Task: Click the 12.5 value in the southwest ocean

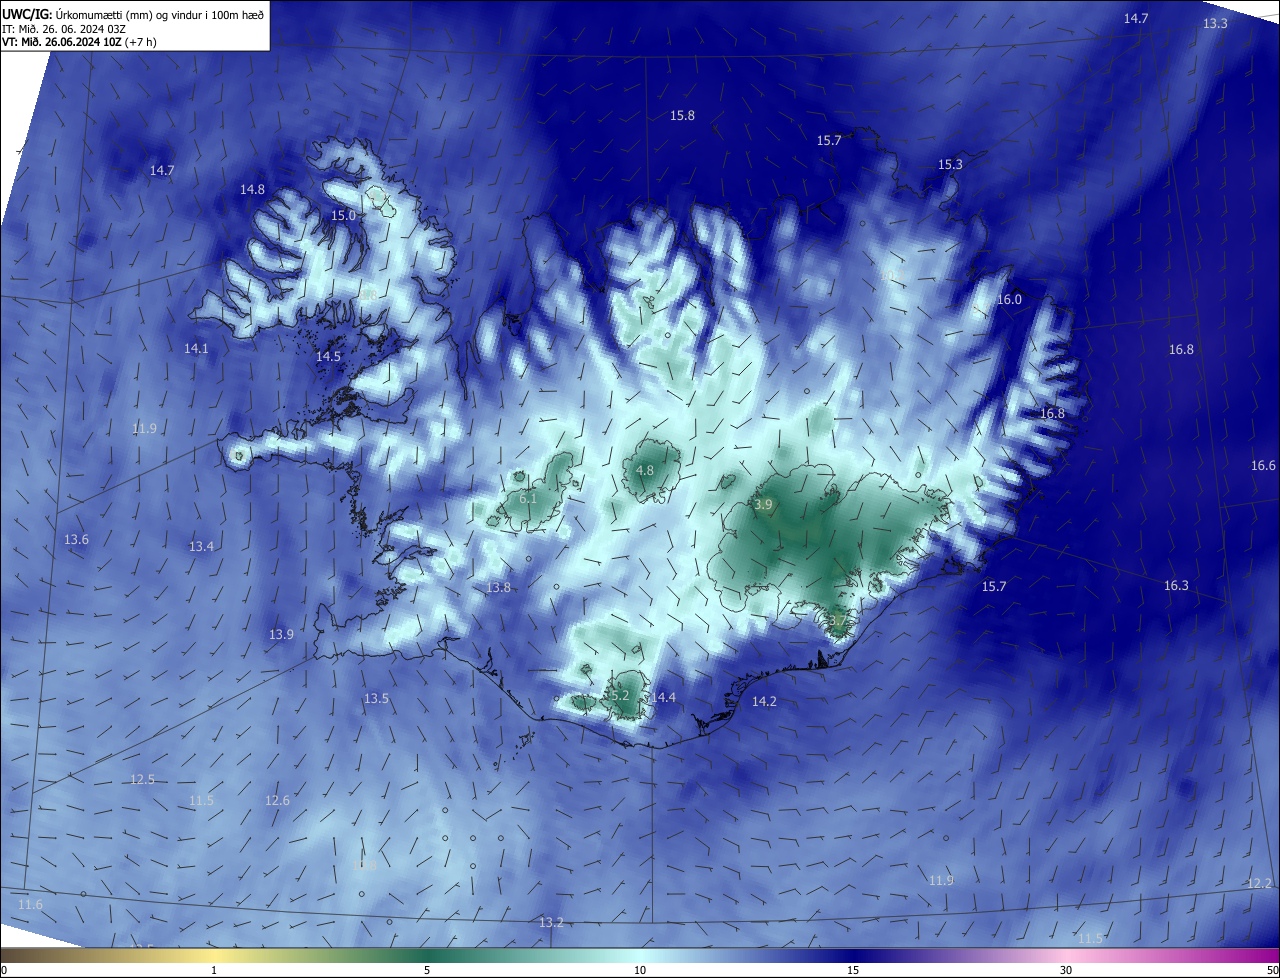Action: (142, 779)
